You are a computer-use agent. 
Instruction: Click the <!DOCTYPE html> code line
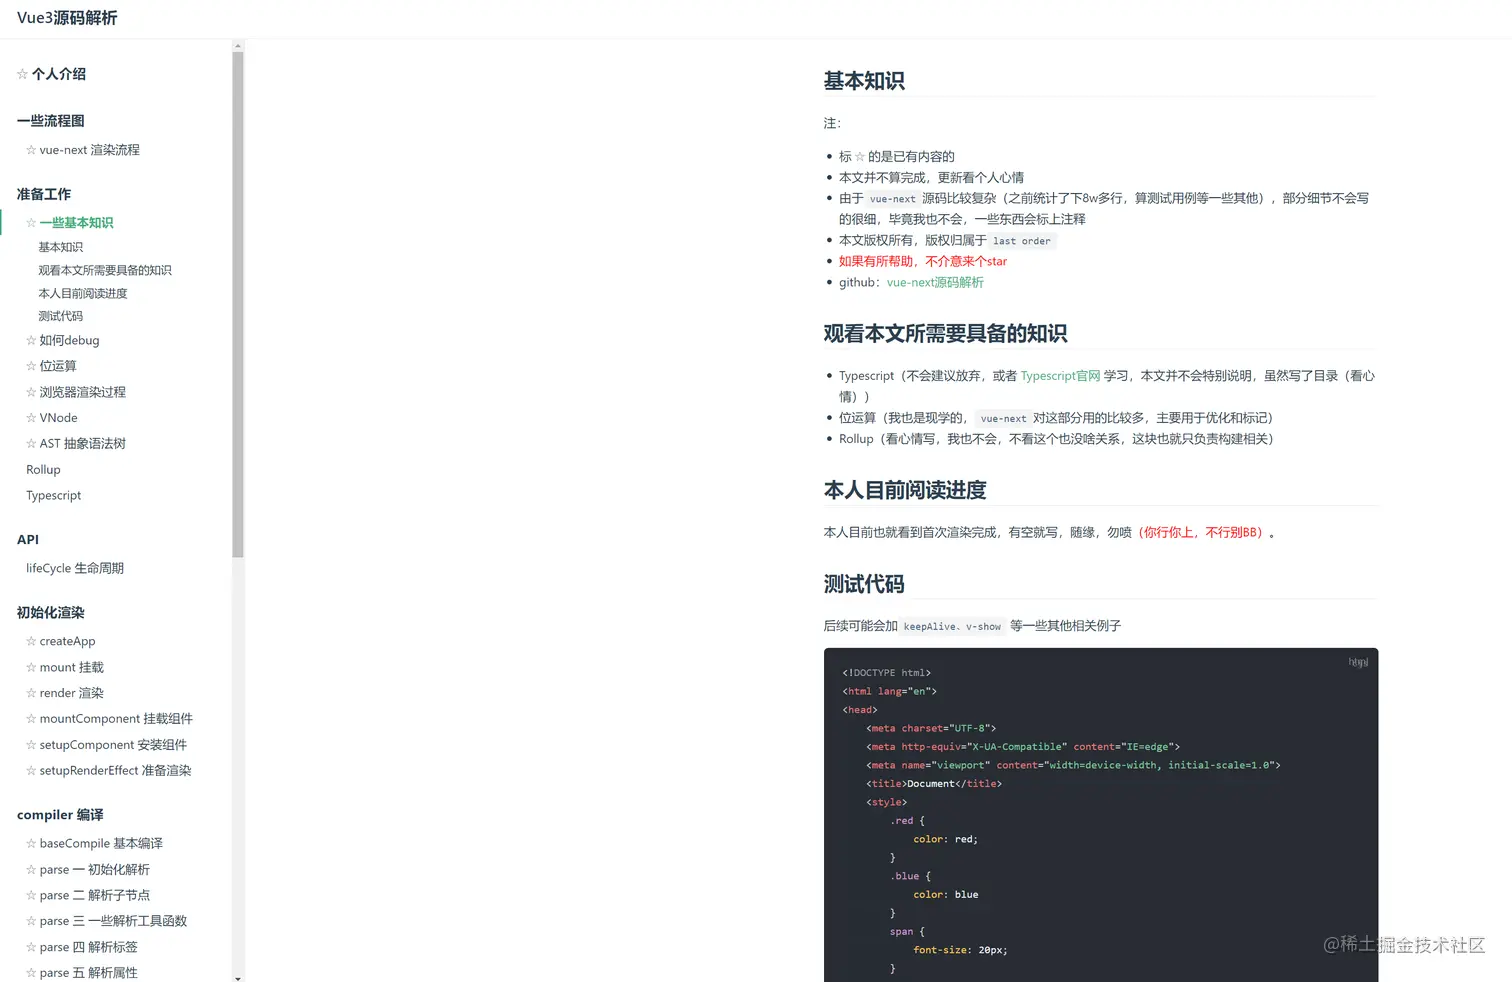[887, 673]
